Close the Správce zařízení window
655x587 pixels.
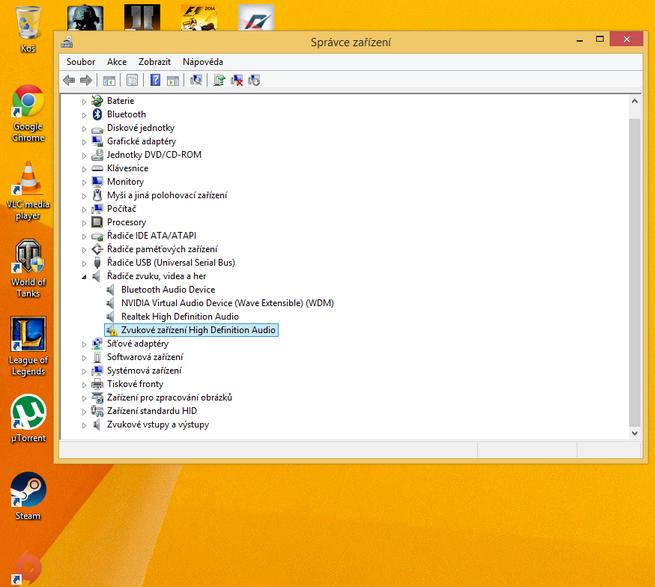pyautogui.click(x=626, y=39)
